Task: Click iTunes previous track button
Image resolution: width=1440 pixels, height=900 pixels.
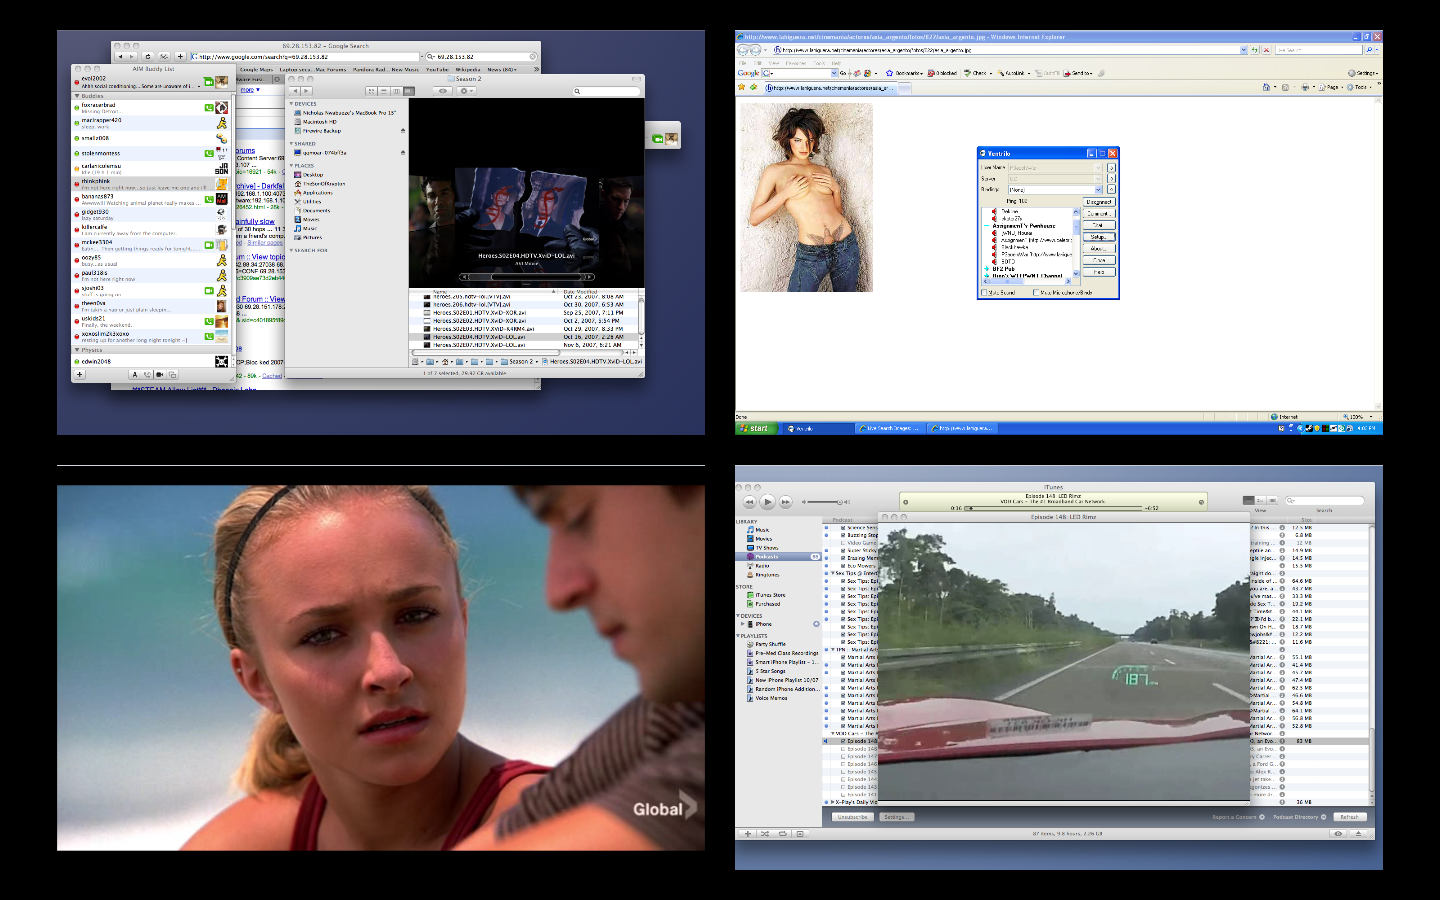Action: coord(749,501)
